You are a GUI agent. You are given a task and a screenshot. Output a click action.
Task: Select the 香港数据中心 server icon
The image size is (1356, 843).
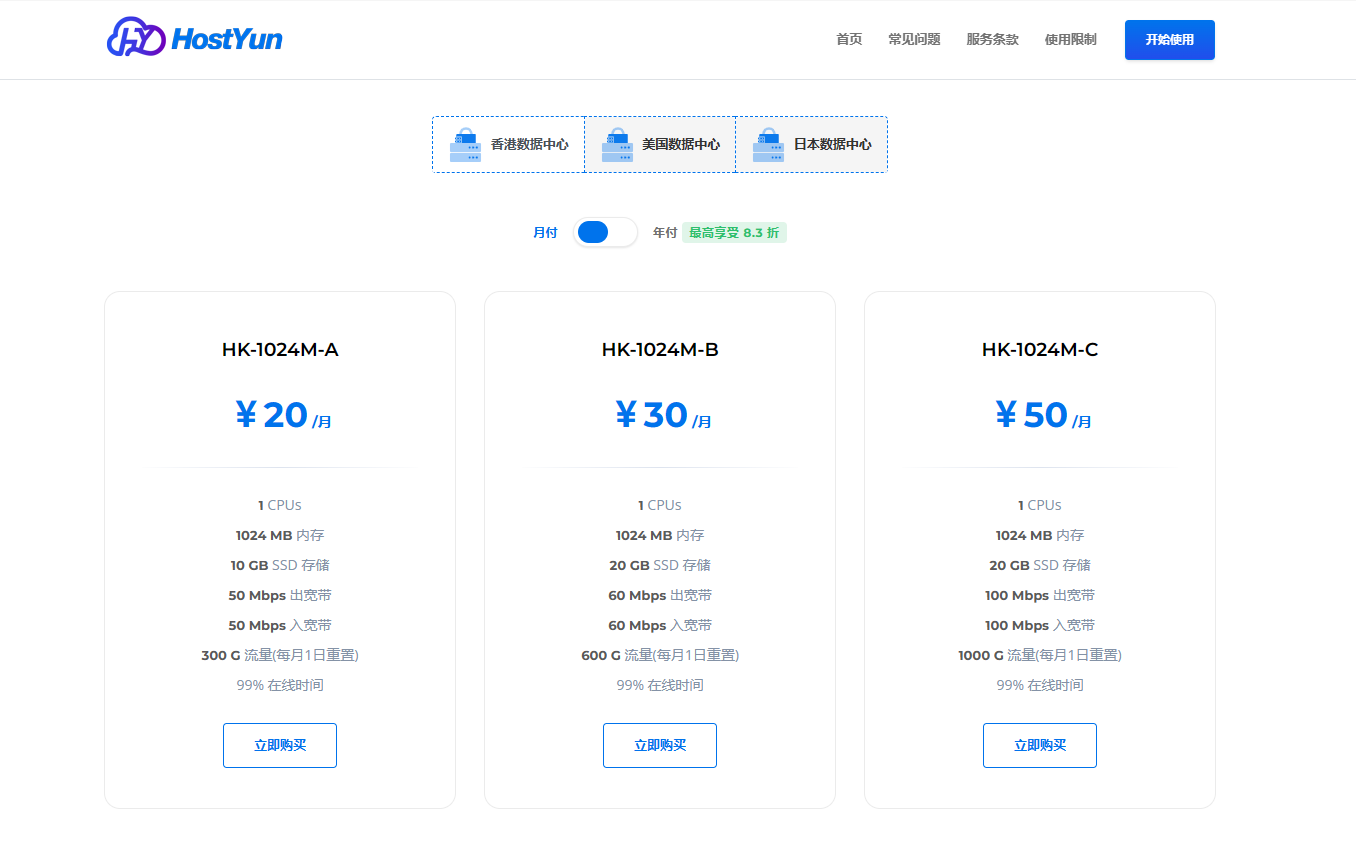coord(465,145)
